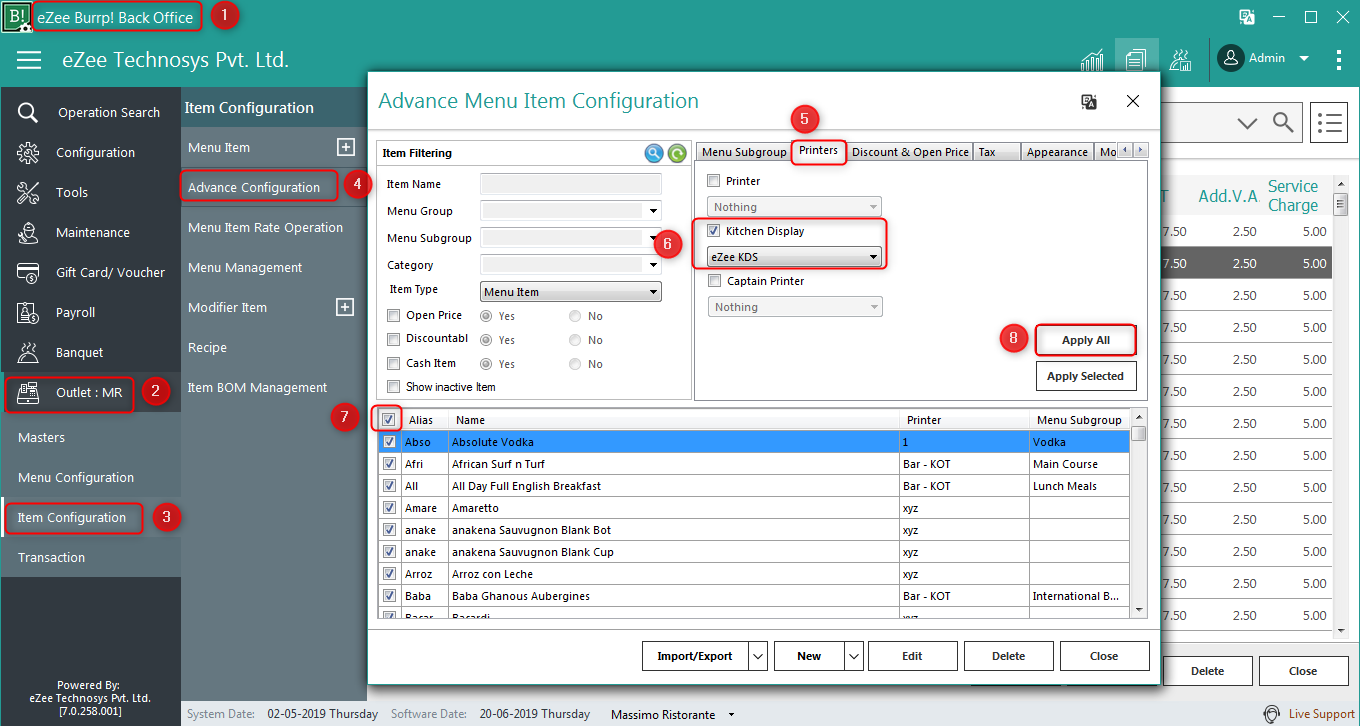
Task: Click the Operation Search magnifier icon
Action: [x=28, y=112]
